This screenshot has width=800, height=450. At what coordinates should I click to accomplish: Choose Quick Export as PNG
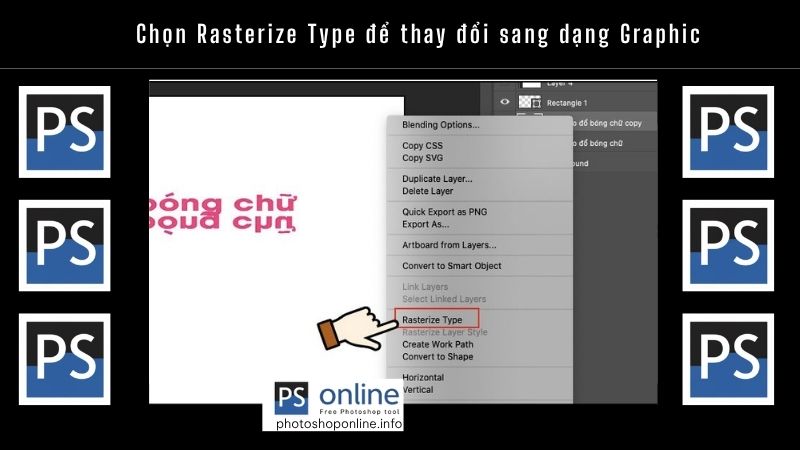coord(444,212)
